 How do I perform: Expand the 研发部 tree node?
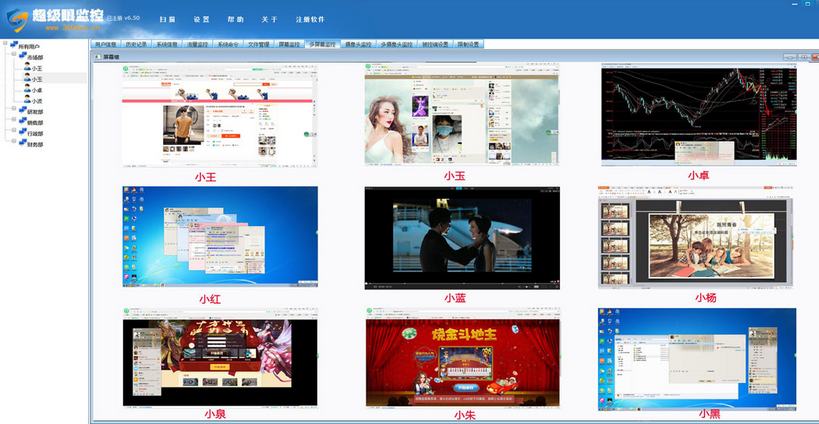click(14, 108)
